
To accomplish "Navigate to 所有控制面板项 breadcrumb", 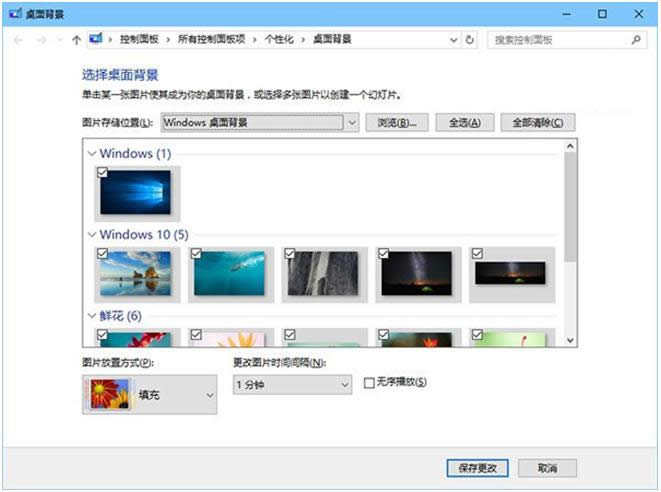I will (x=212, y=39).
